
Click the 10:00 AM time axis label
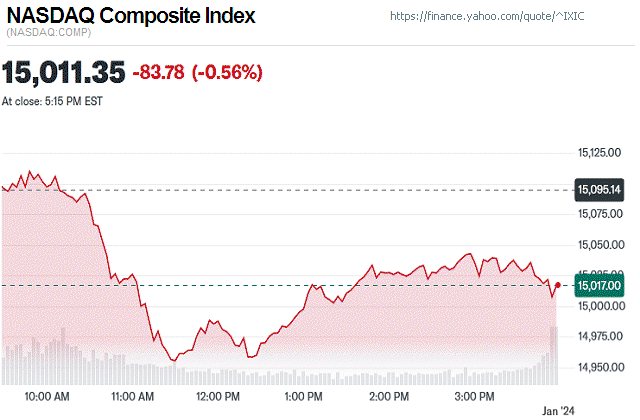click(x=46, y=398)
